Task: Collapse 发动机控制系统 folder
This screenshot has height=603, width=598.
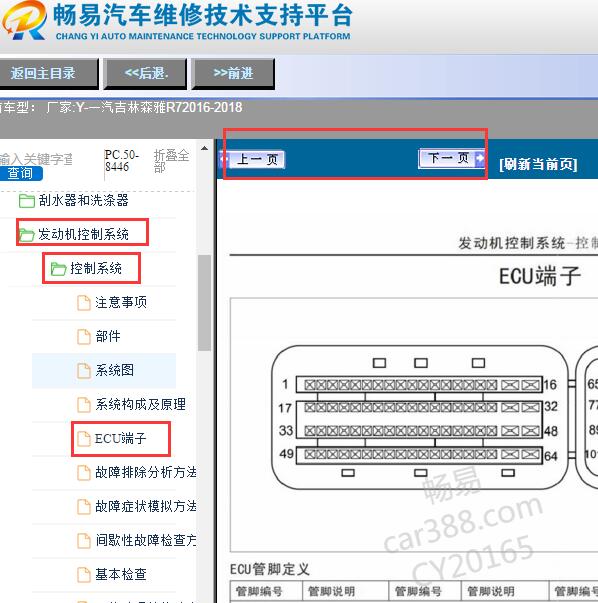Action: click(x=83, y=234)
